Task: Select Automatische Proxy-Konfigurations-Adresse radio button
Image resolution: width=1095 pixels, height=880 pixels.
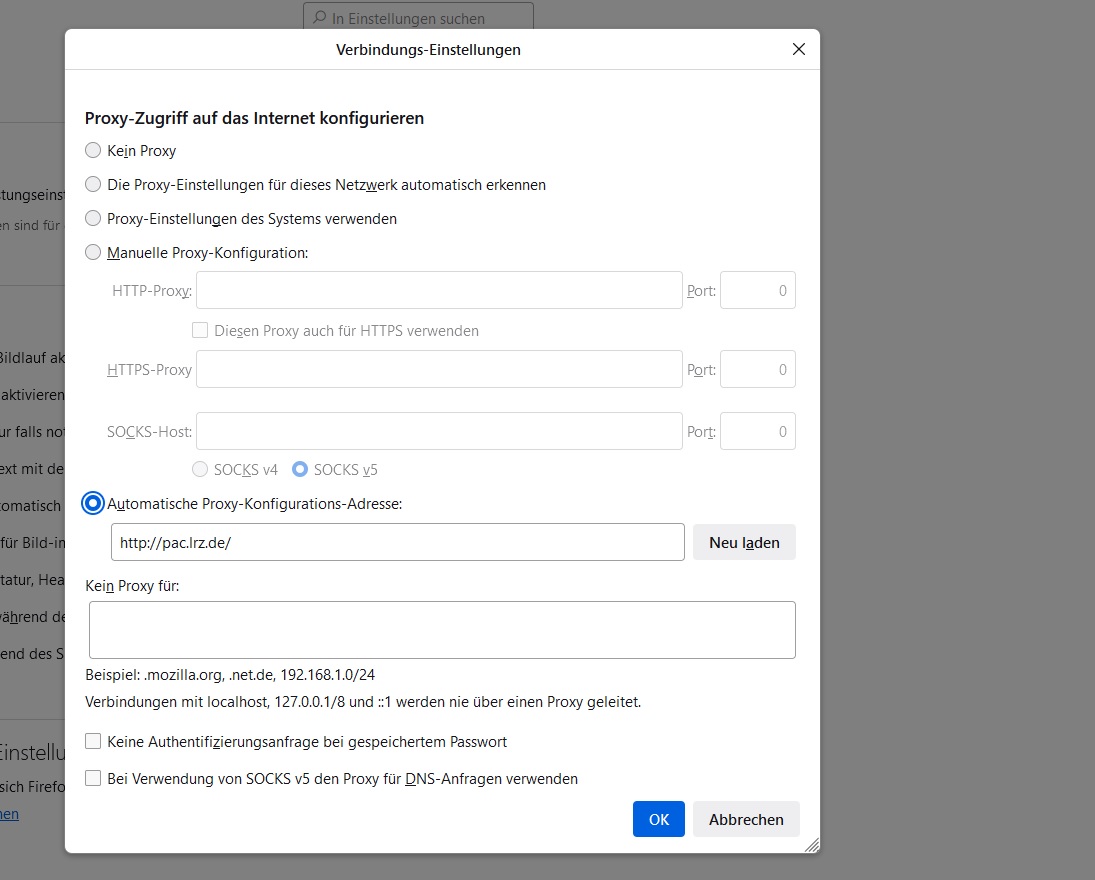Action: 93,504
